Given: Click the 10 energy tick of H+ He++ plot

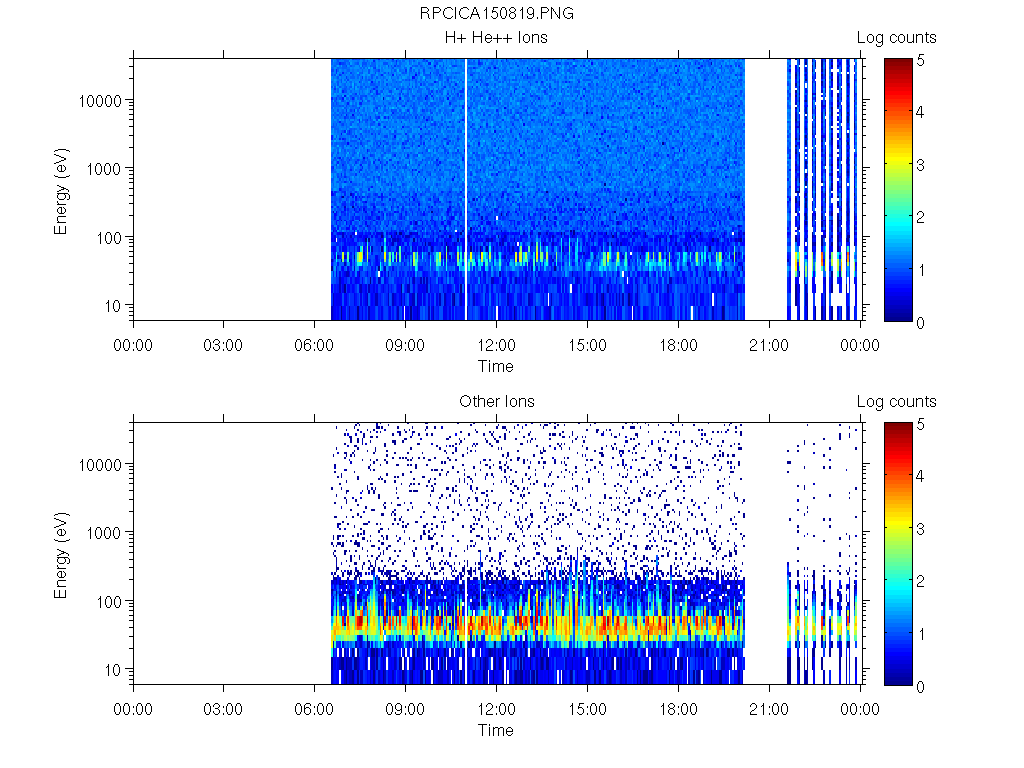Looking at the screenshot, I should [x=113, y=306].
